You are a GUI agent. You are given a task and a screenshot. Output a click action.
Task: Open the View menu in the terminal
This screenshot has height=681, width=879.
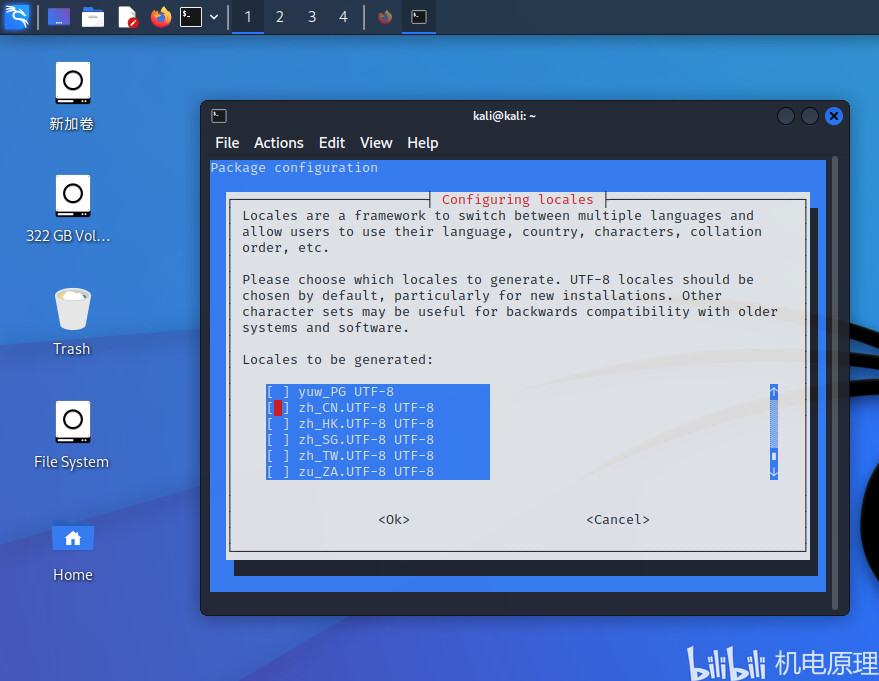click(376, 143)
